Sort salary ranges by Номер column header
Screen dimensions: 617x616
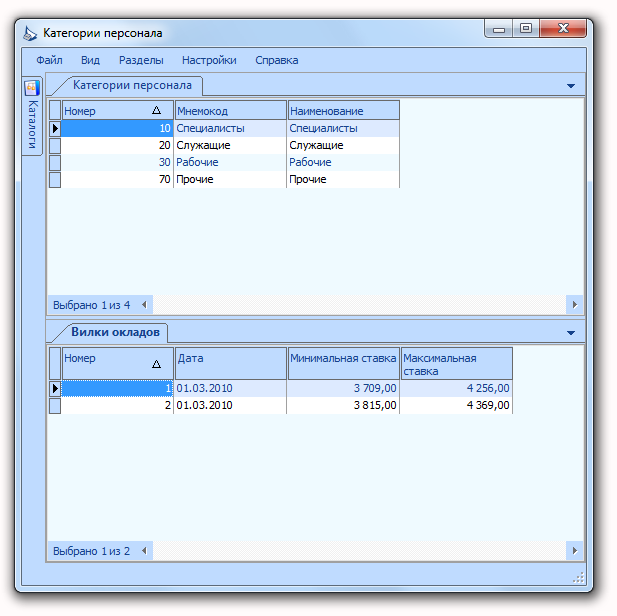coord(118,364)
